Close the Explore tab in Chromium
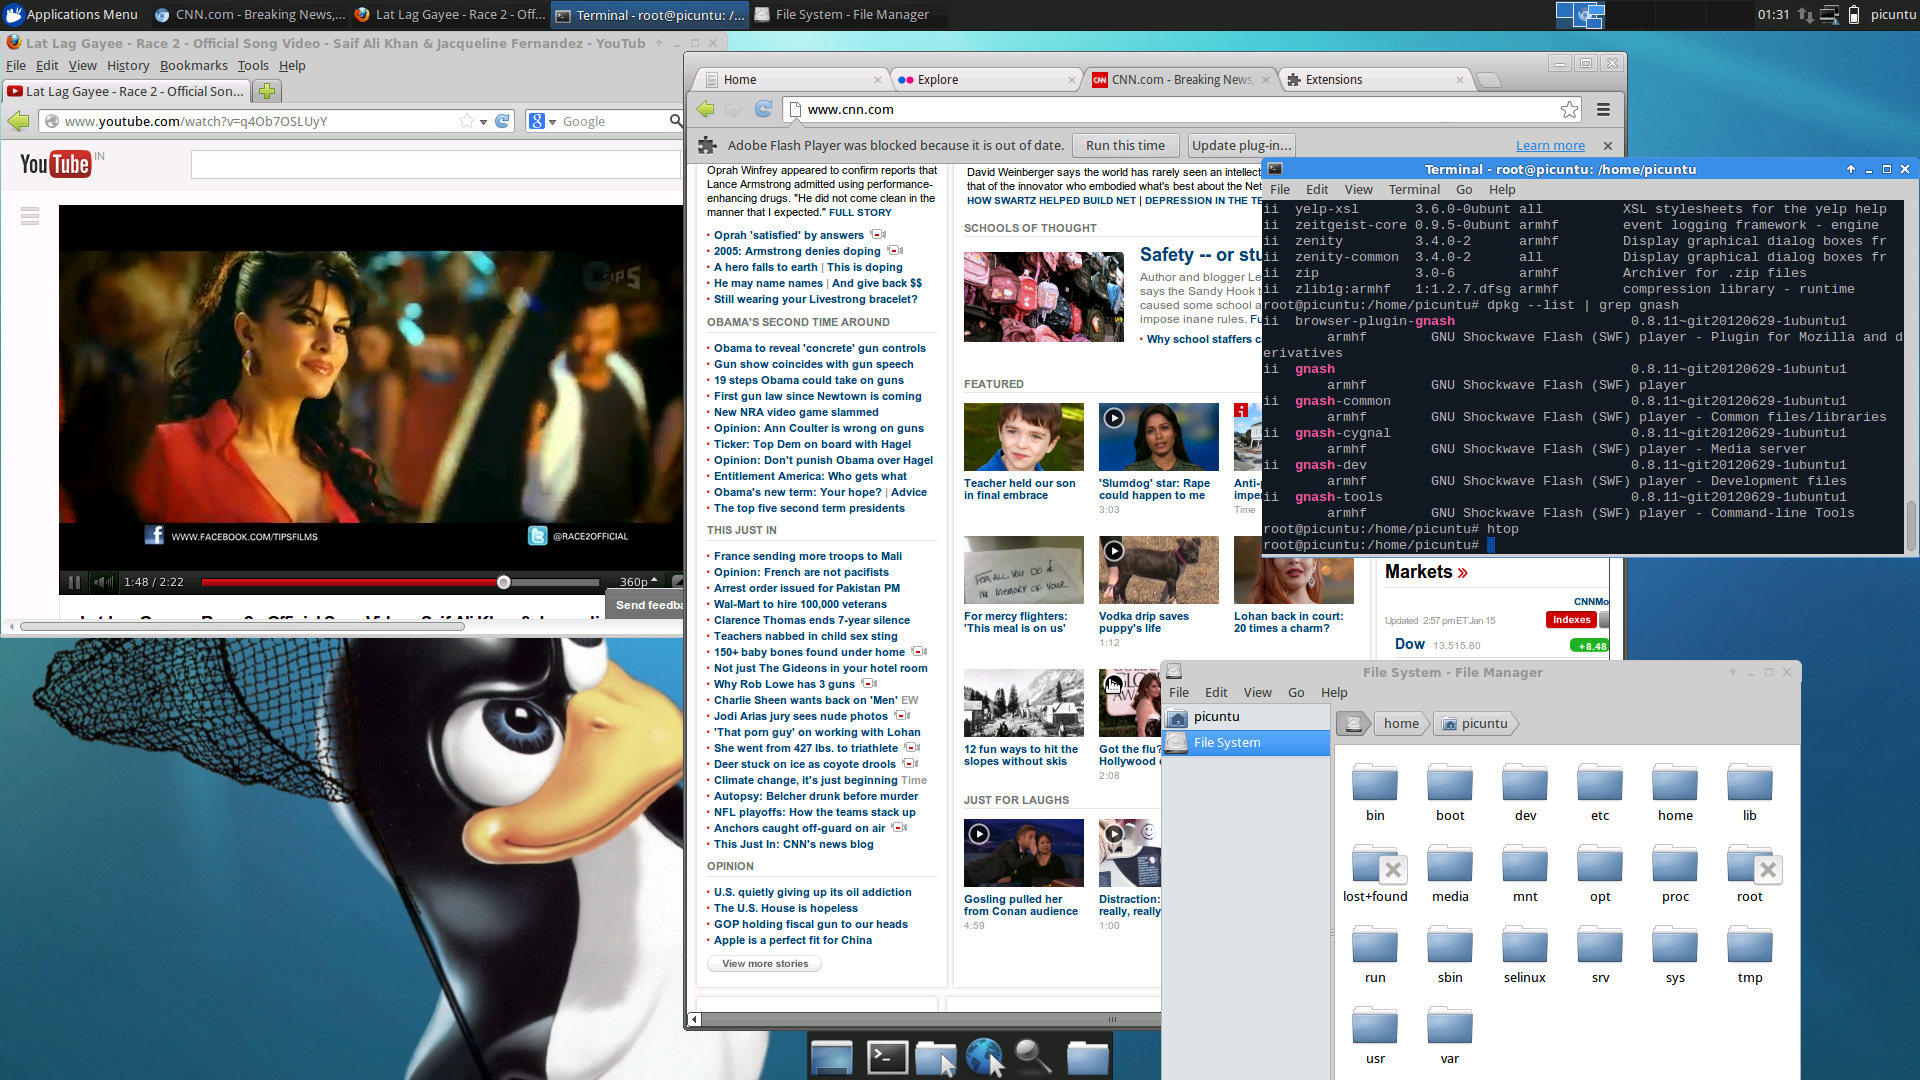1920x1080 pixels. tap(1071, 80)
